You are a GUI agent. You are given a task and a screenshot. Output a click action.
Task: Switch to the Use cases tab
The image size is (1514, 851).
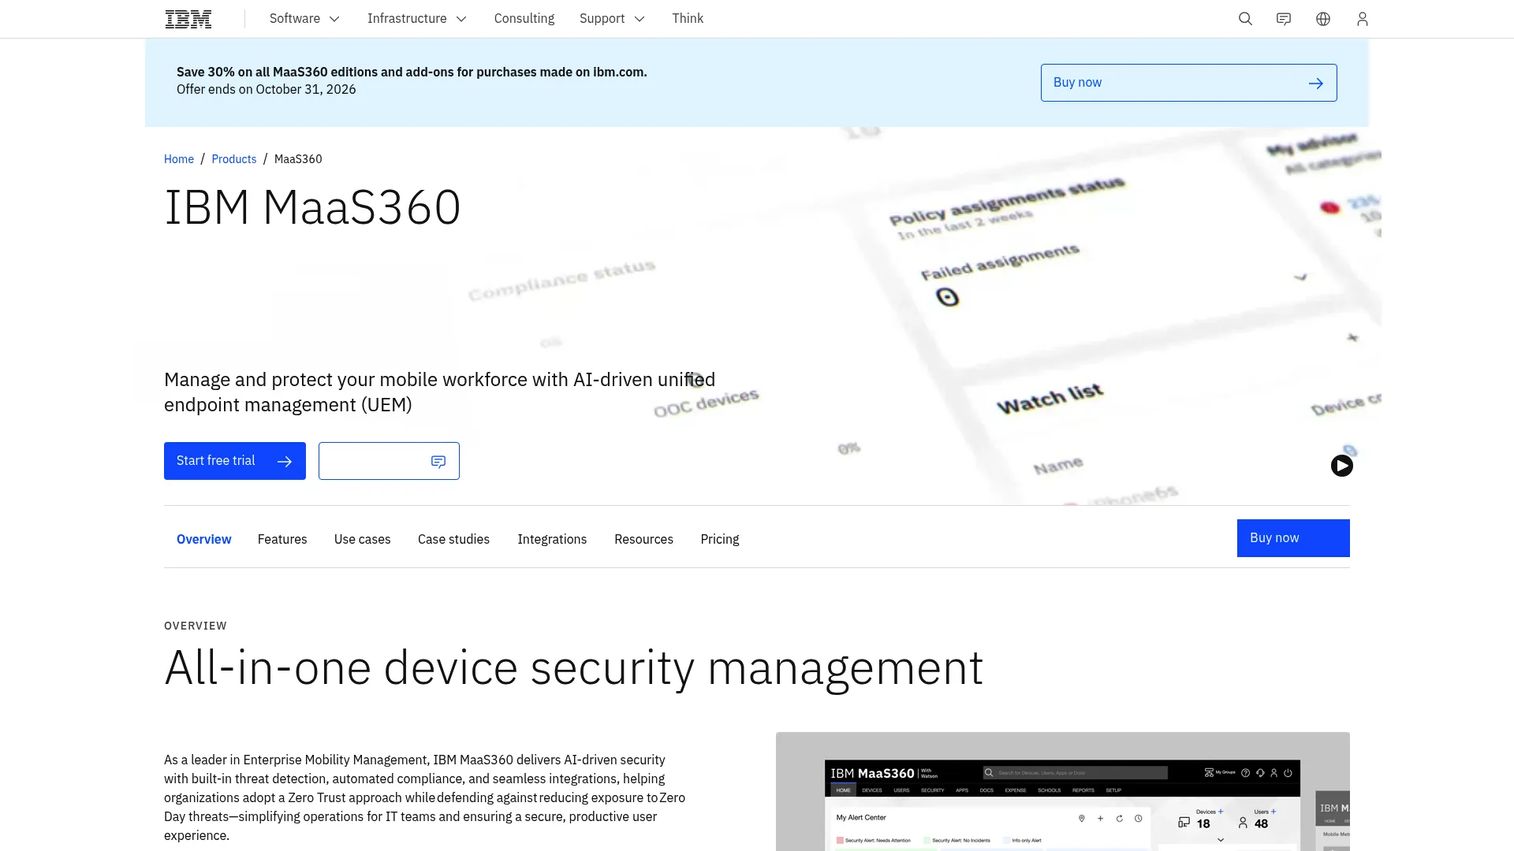point(362,539)
